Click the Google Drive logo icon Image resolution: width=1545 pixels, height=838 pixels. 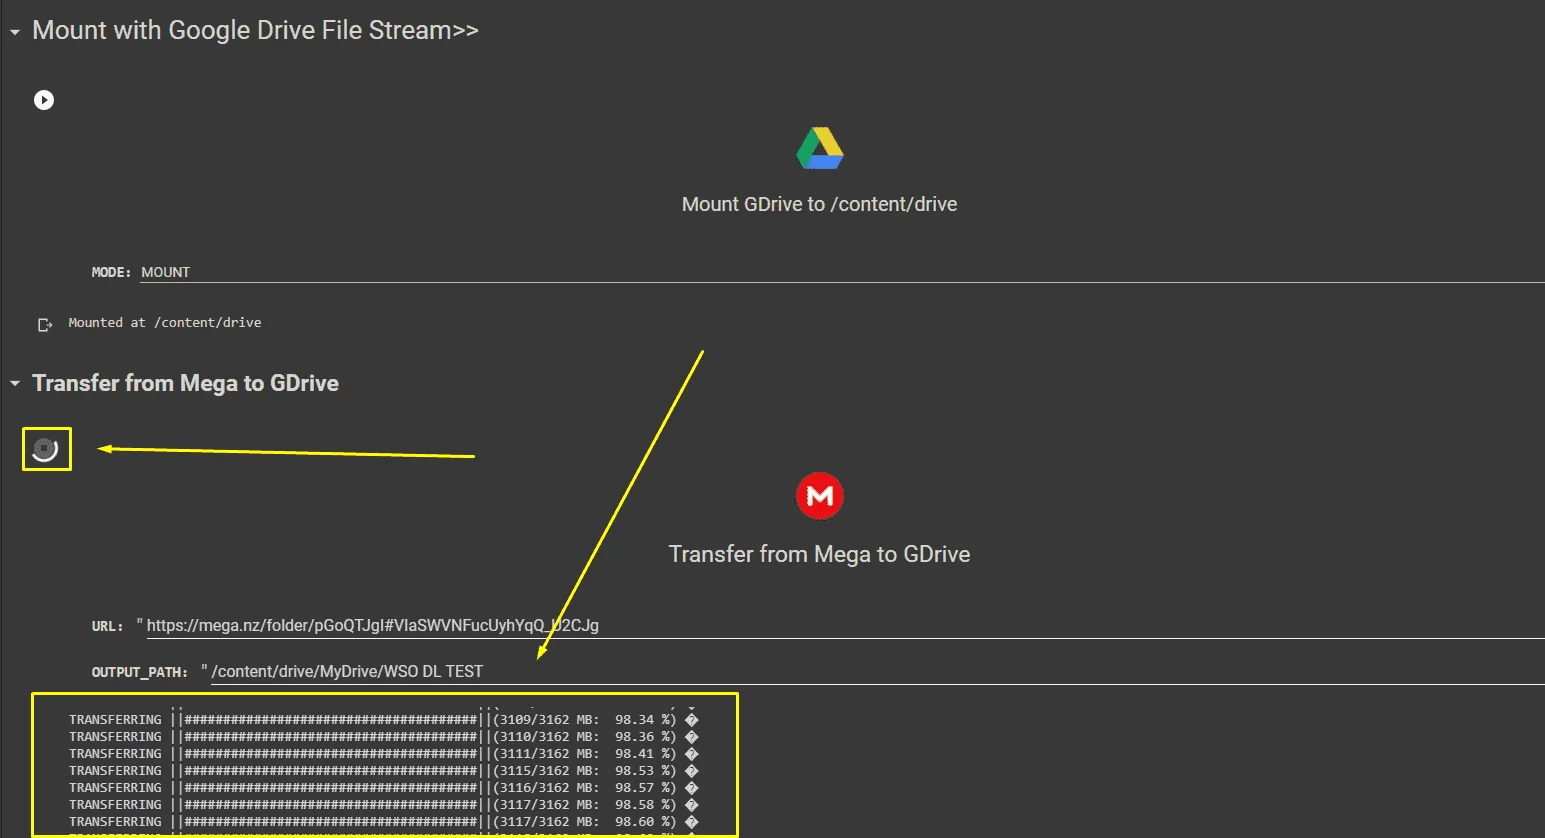(820, 148)
